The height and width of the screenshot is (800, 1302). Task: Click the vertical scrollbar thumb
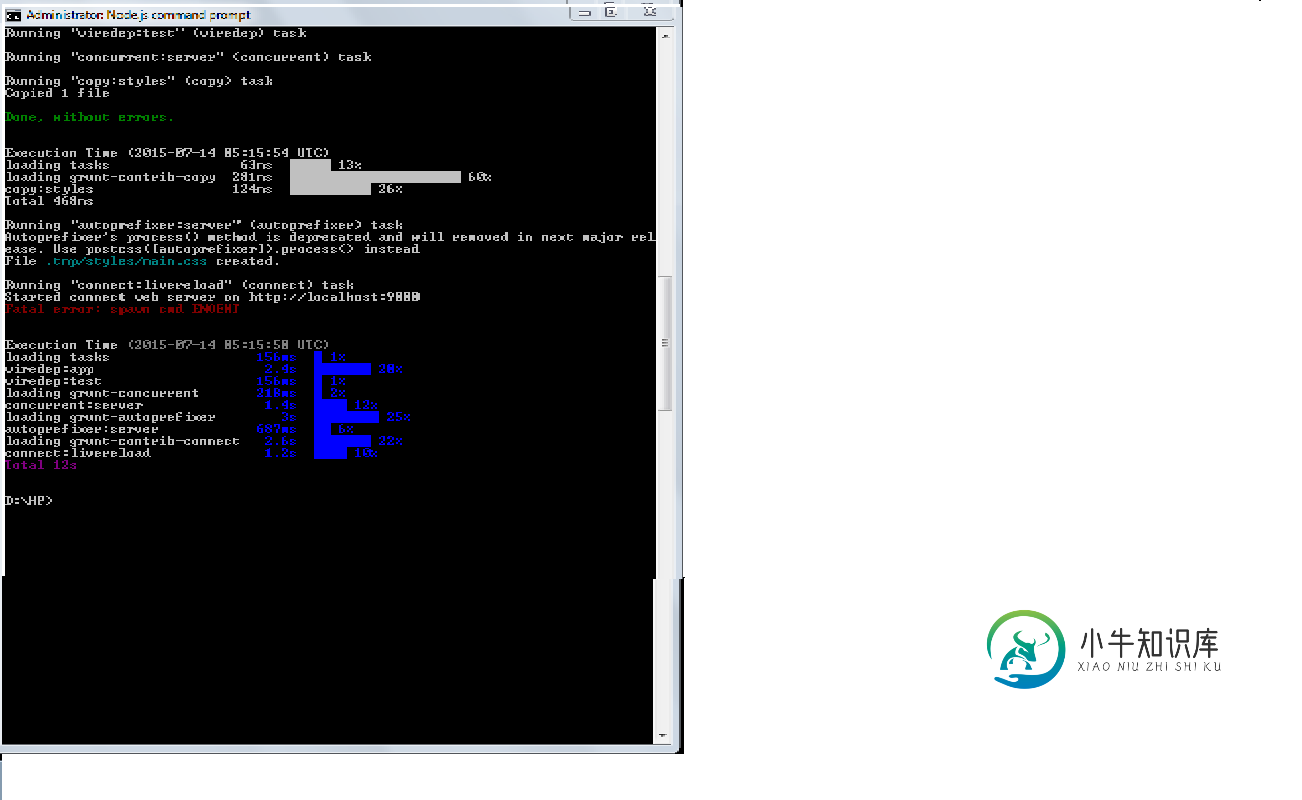(x=665, y=343)
